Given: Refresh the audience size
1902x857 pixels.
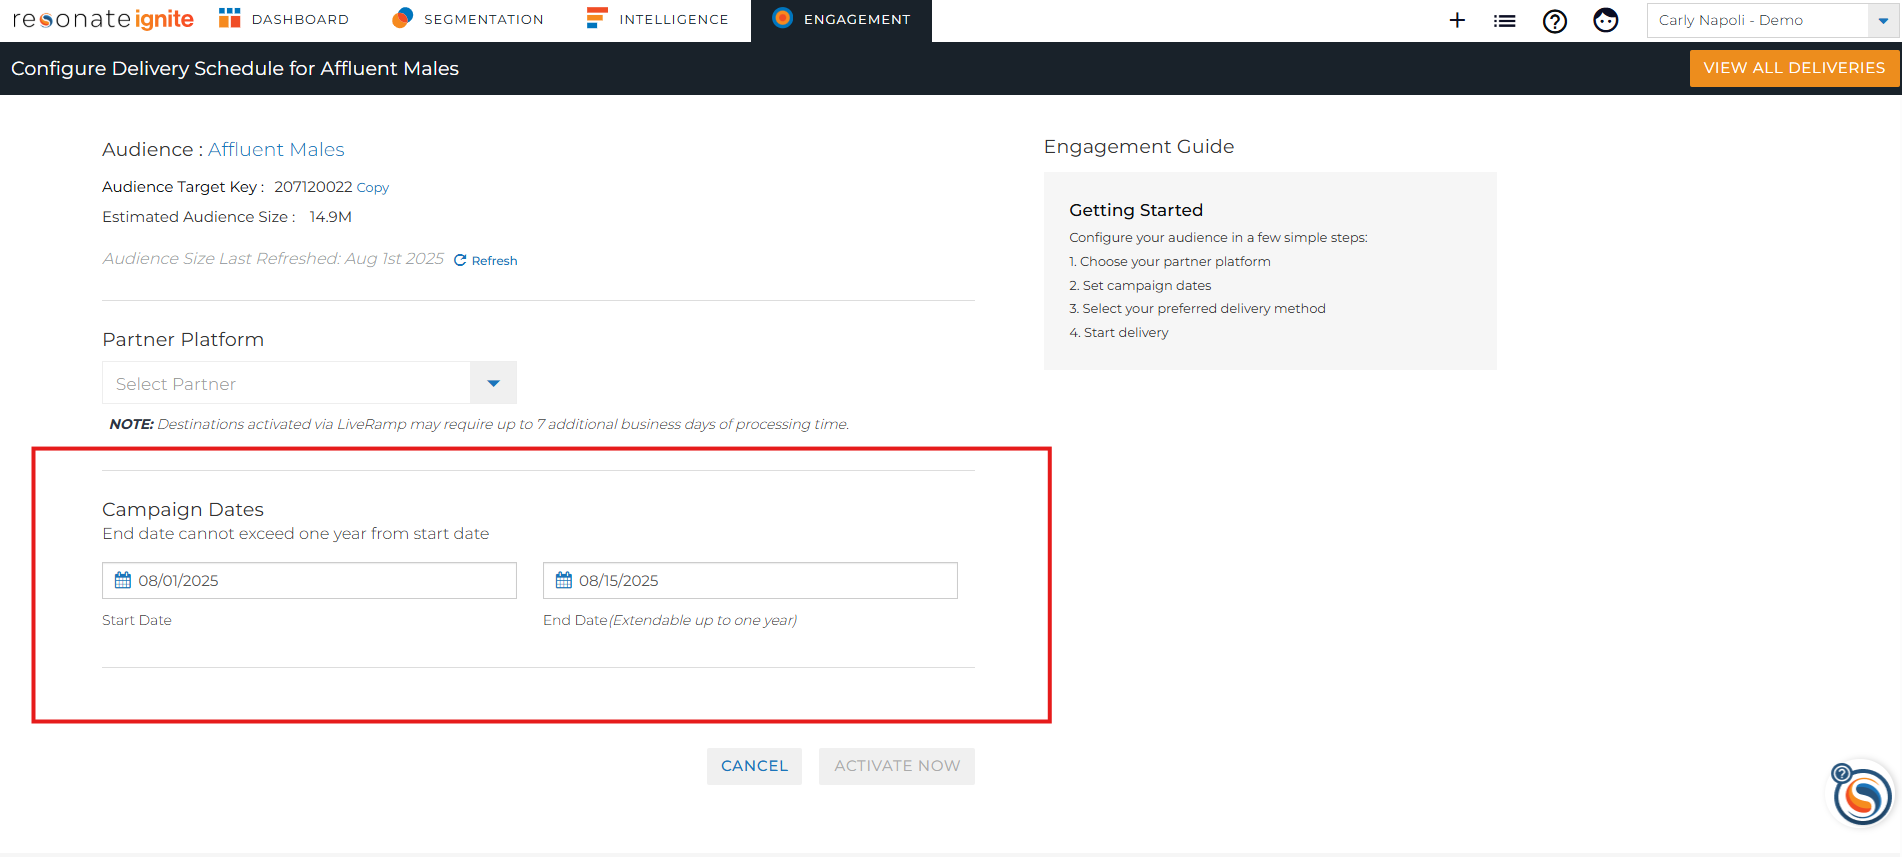Looking at the screenshot, I should coord(486,260).
